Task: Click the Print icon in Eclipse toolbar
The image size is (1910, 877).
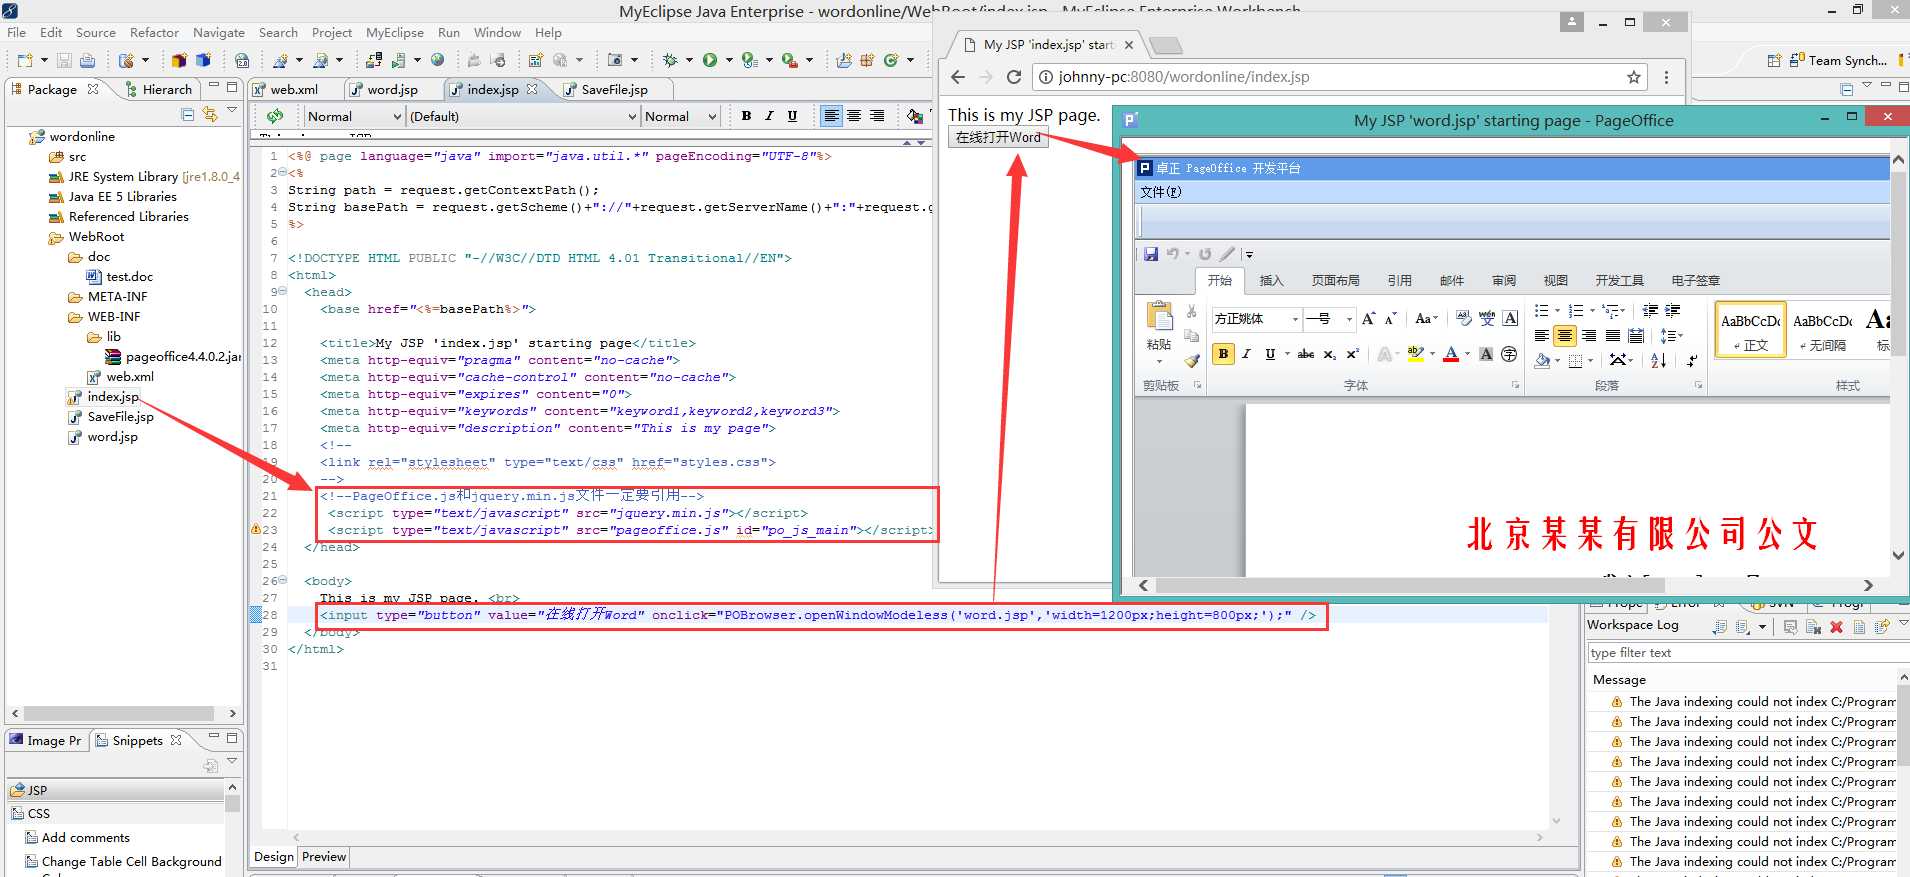Action: point(88,60)
